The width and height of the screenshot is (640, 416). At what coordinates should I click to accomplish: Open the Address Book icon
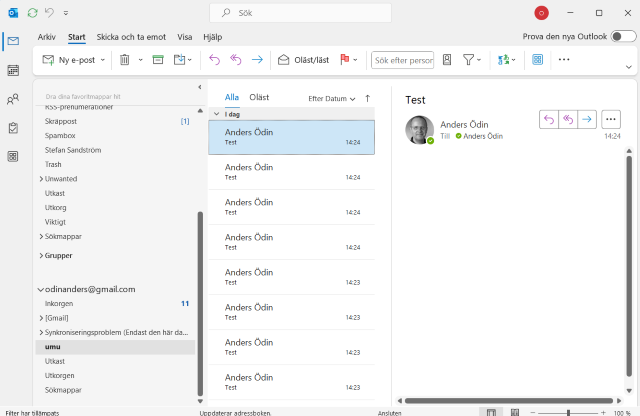(x=447, y=60)
